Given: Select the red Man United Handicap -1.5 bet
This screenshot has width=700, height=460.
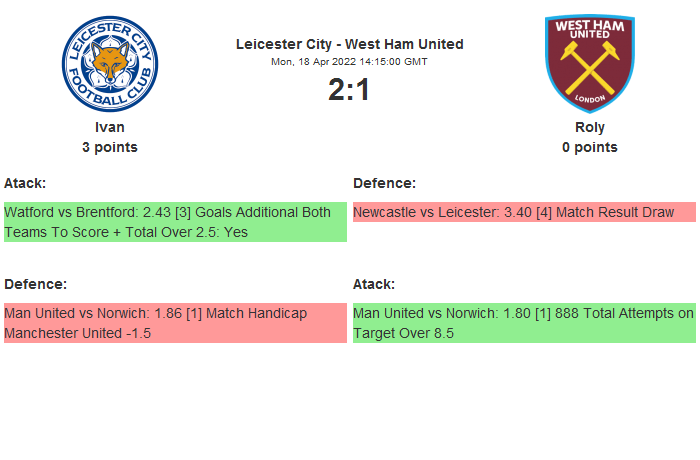Looking at the screenshot, I should click(175, 323).
